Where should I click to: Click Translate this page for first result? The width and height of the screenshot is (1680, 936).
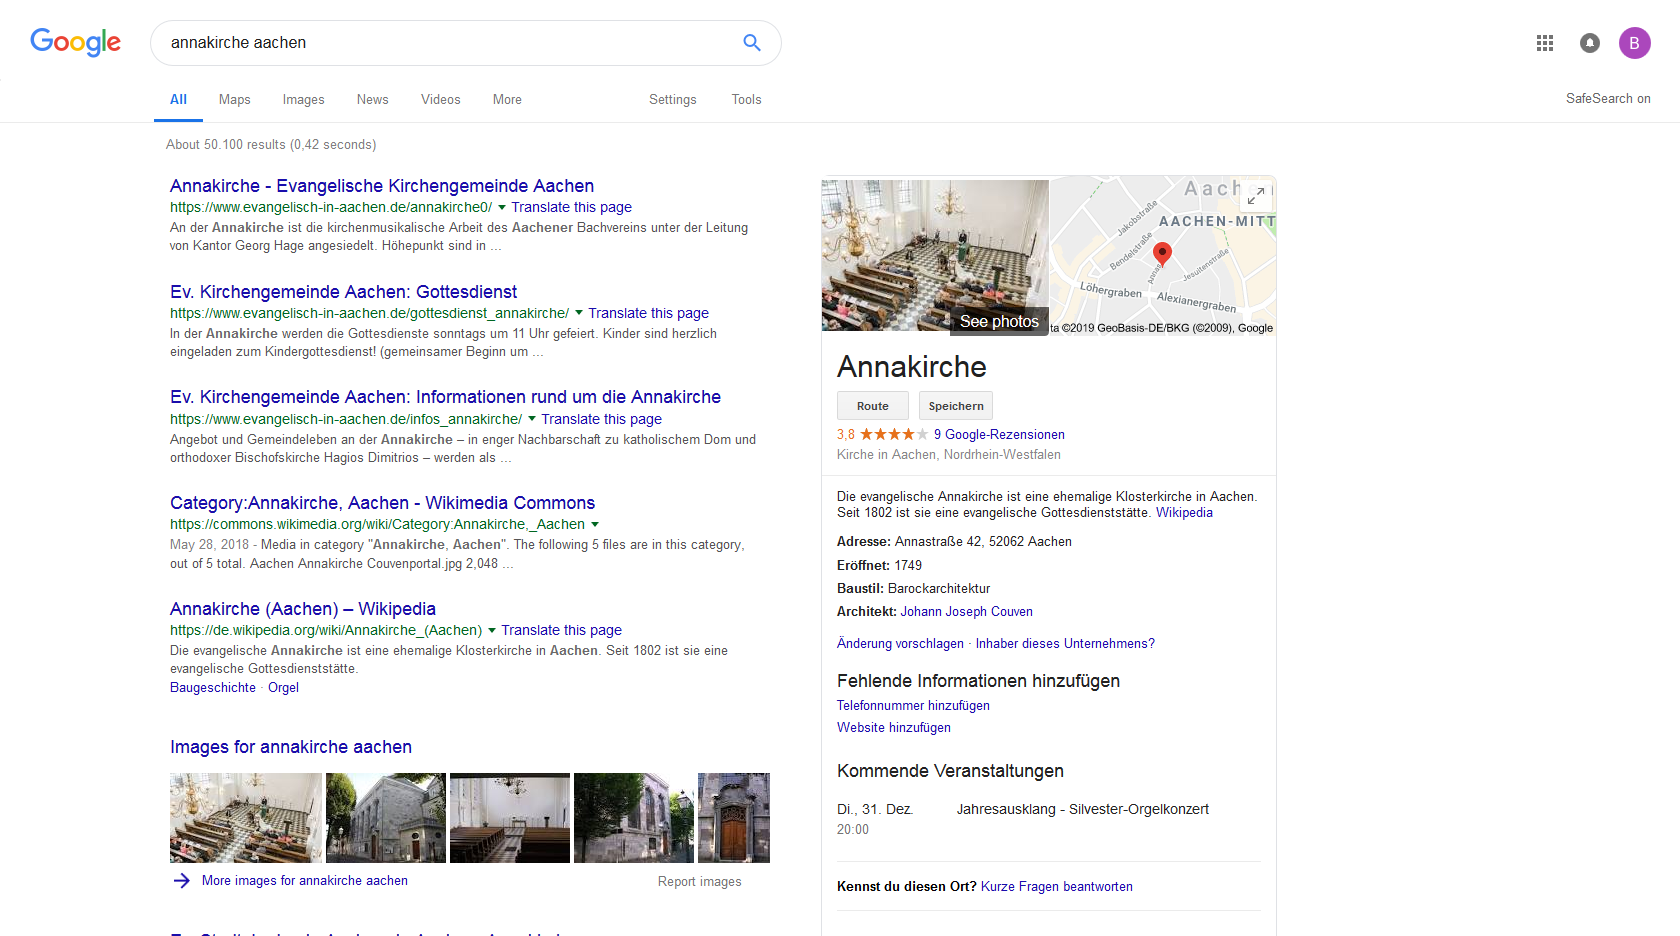pos(572,207)
